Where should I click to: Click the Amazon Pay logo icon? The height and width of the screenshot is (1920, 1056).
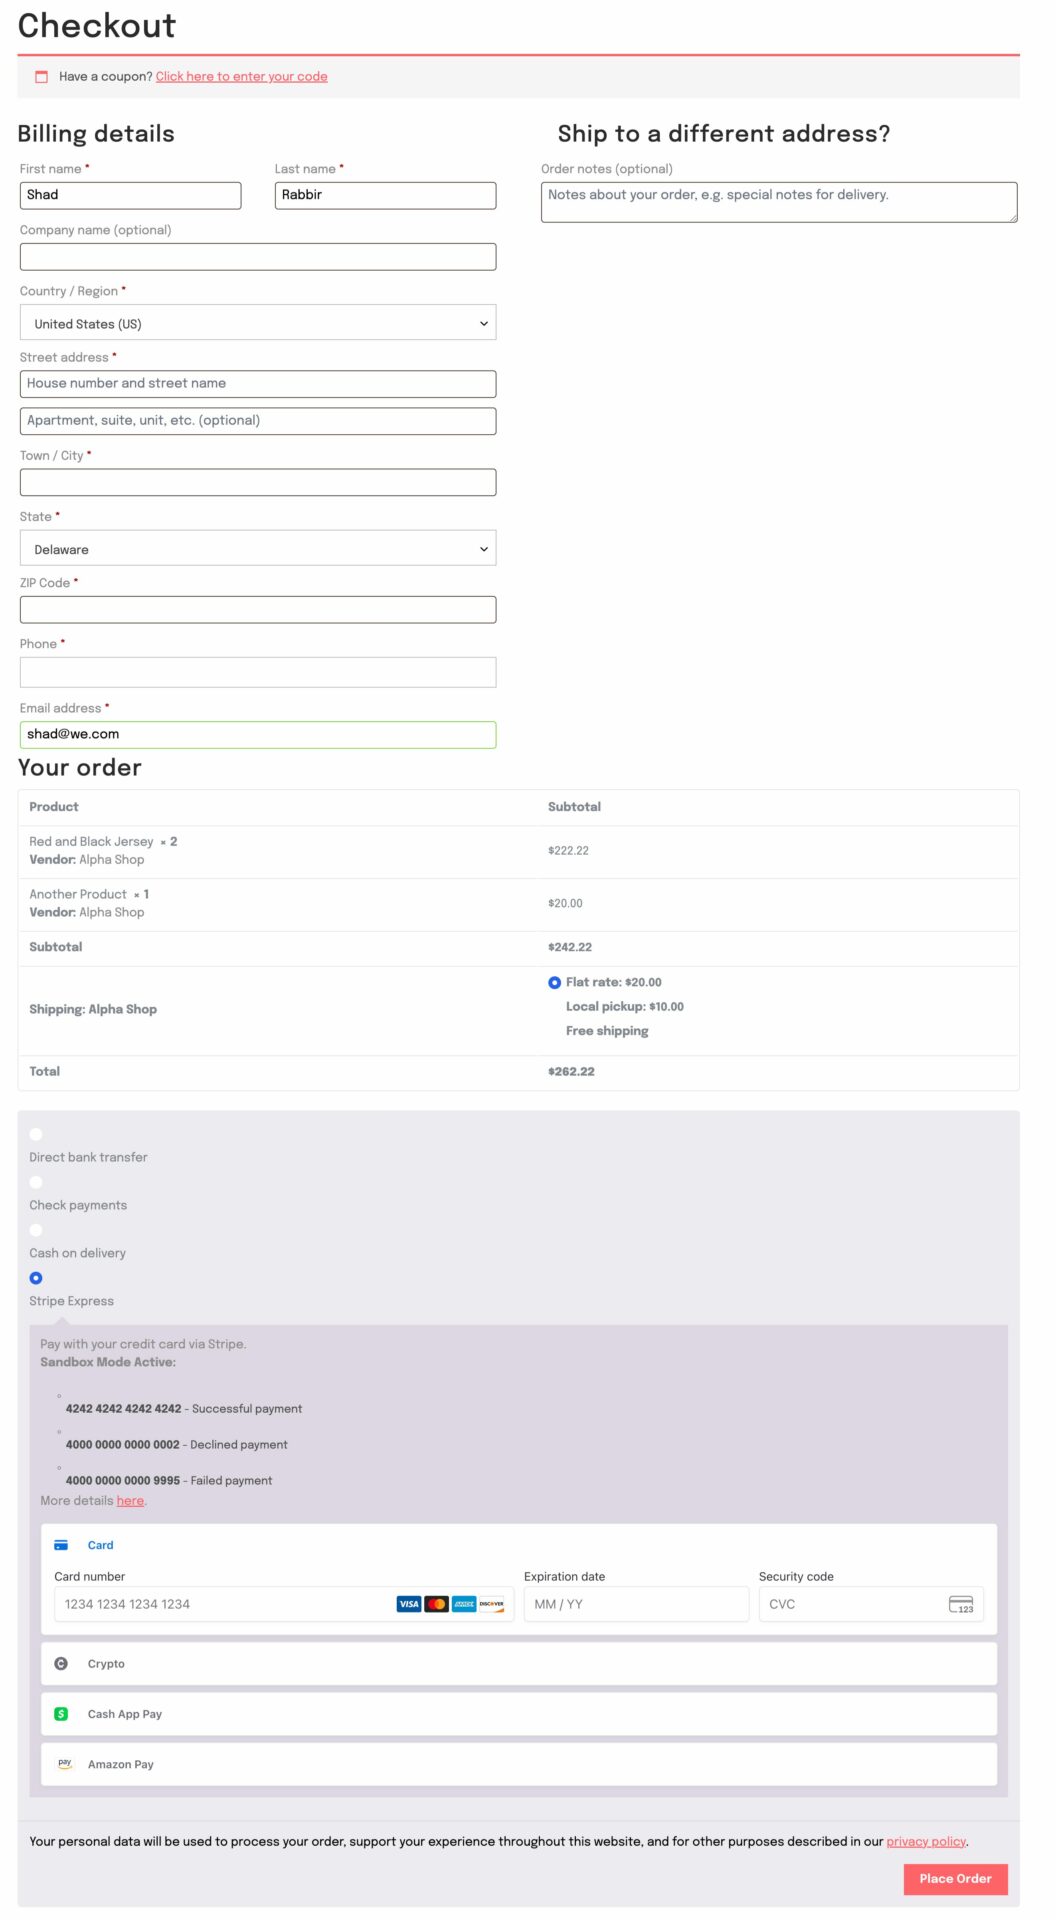tap(65, 1764)
